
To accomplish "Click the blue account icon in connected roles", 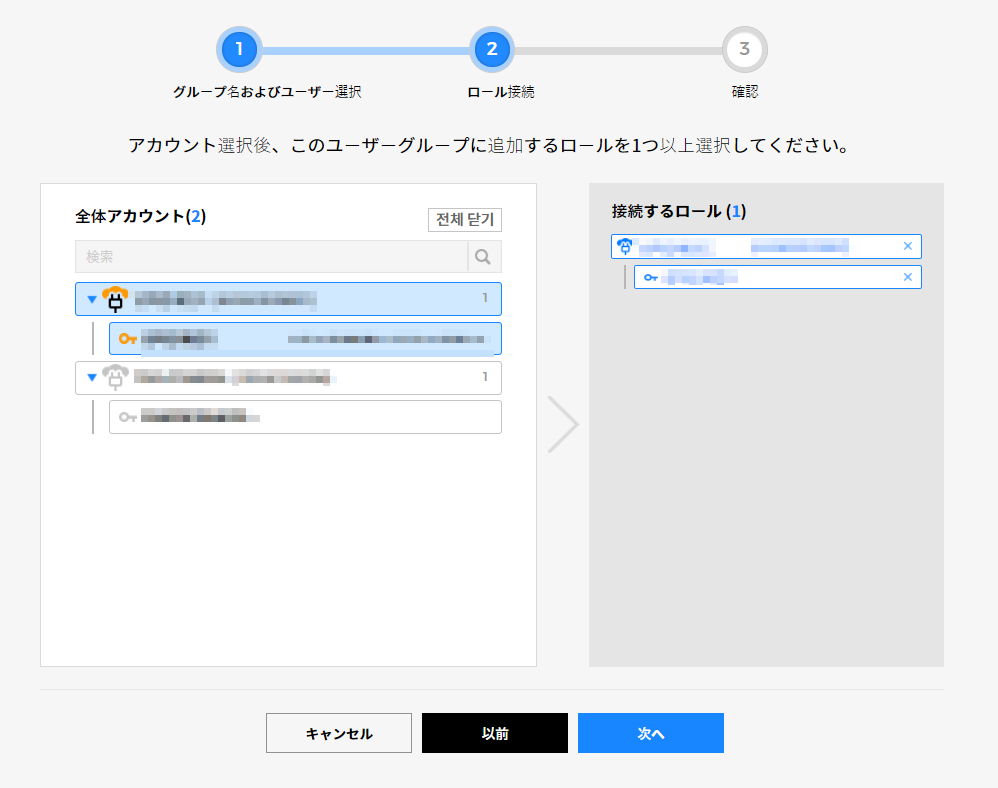I will [x=625, y=246].
